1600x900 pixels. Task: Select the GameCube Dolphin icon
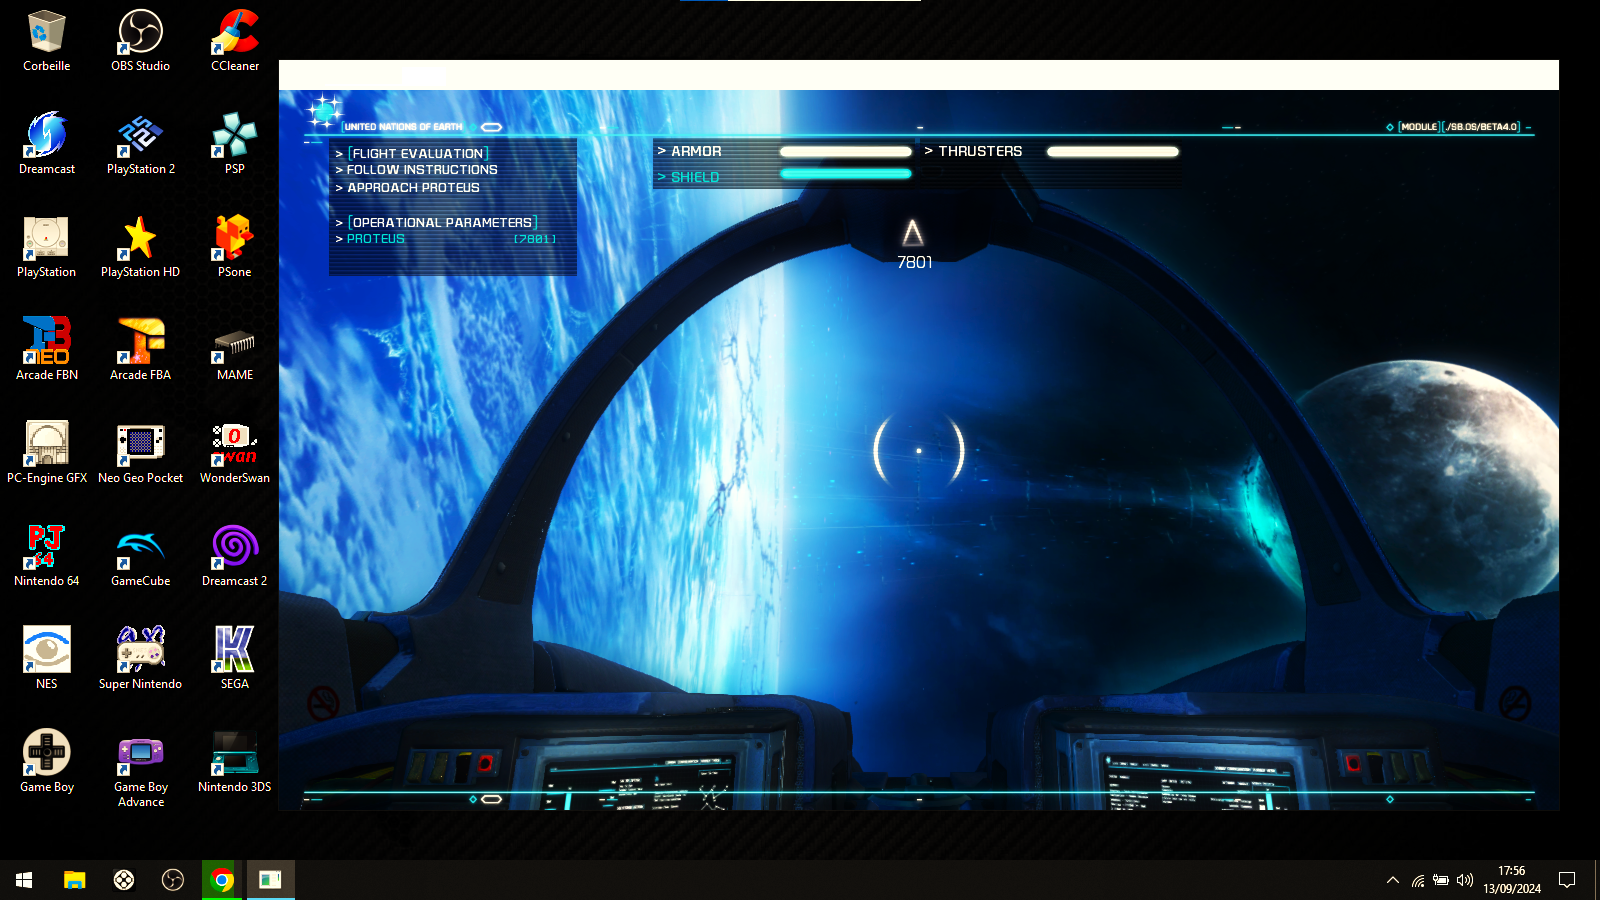(x=140, y=556)
